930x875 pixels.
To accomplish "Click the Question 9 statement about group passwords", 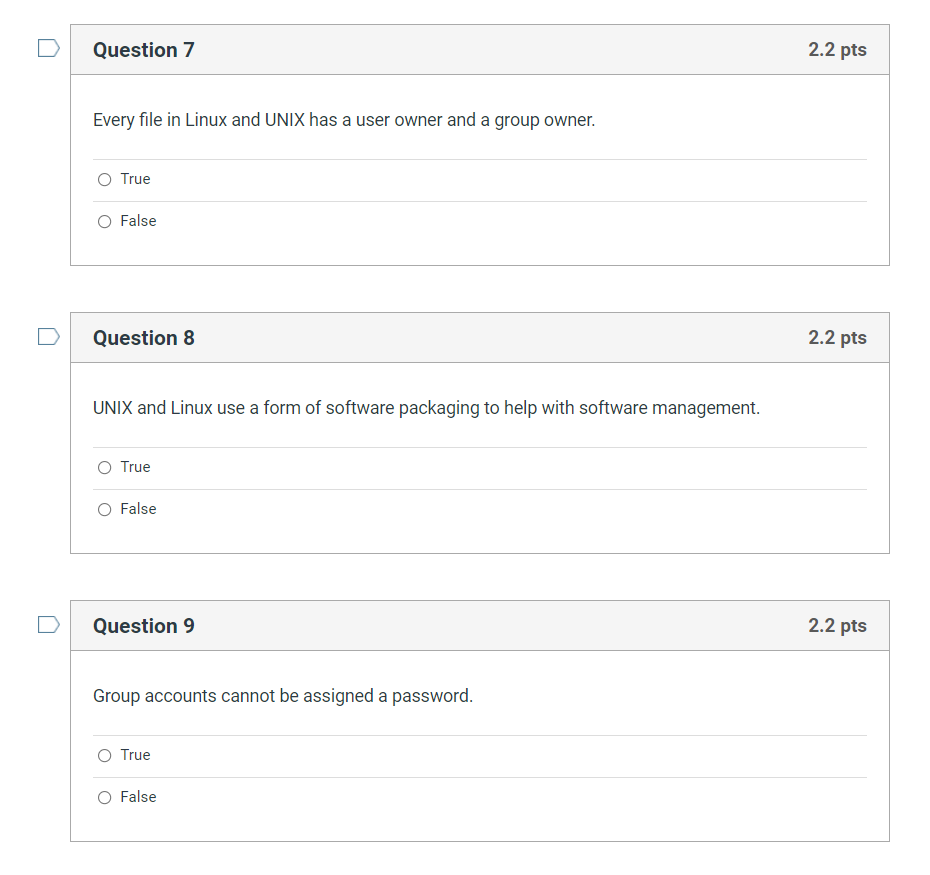I will [x=283, y=696].
